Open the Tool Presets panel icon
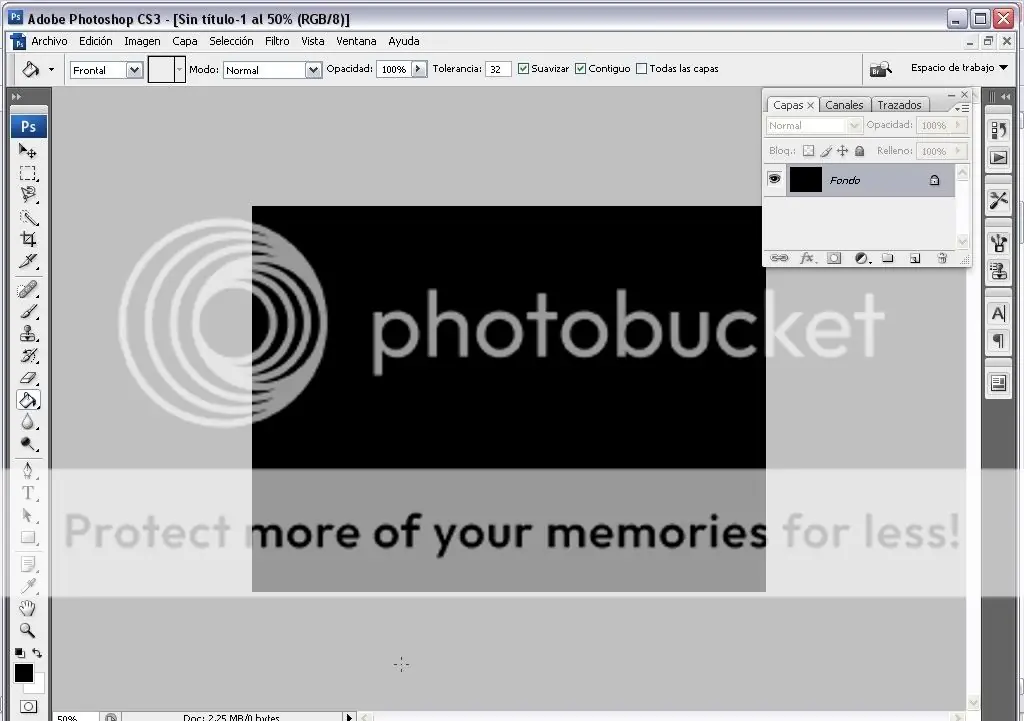1024x721 pixels. (999, 200)
